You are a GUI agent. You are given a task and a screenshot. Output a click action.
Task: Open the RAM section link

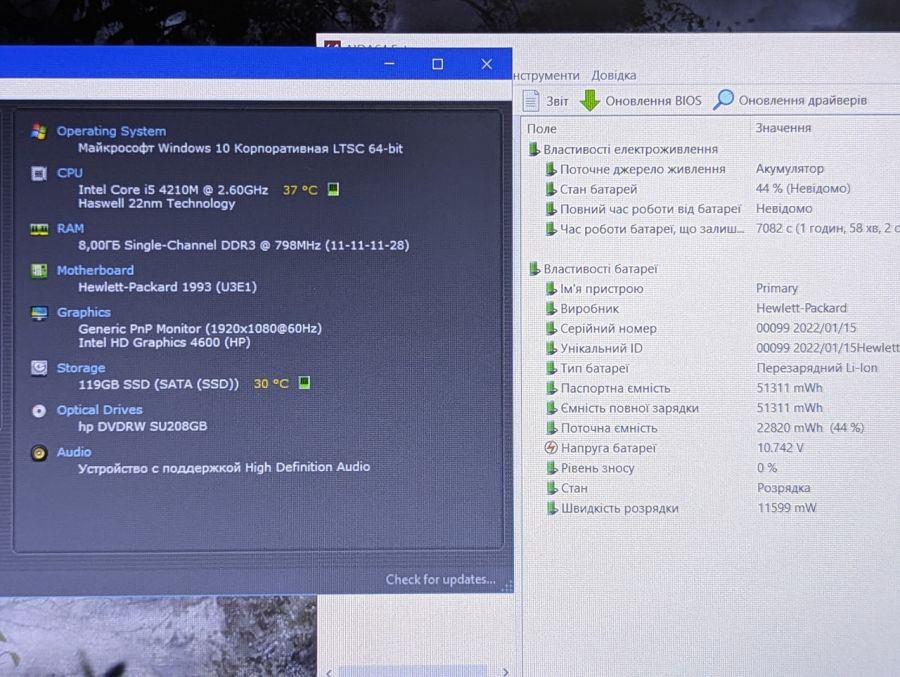tap(70, 229)
